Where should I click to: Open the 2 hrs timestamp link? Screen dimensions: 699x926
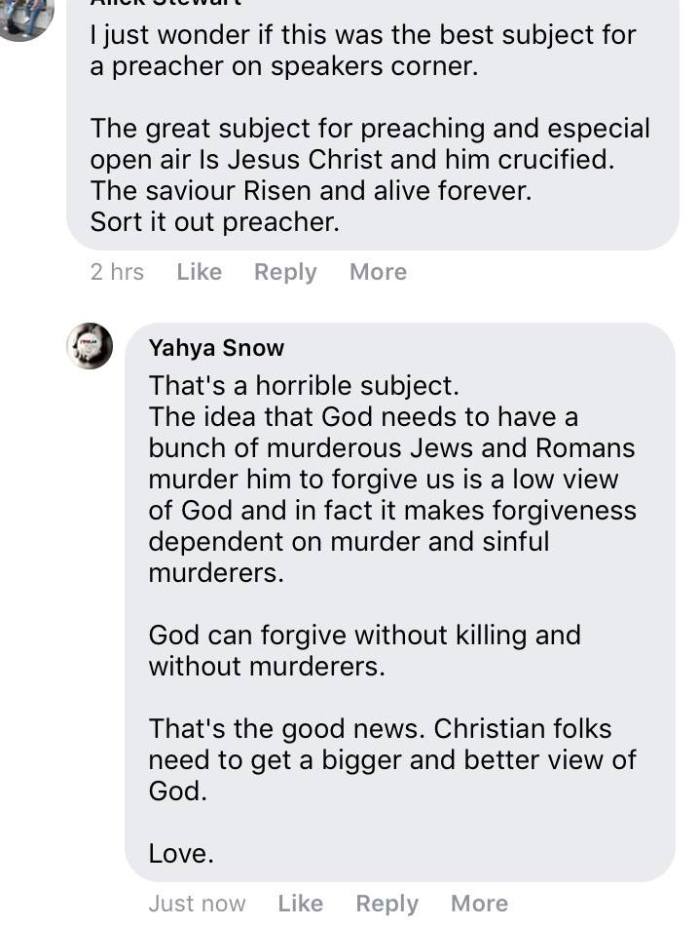(x=118, y=271)
